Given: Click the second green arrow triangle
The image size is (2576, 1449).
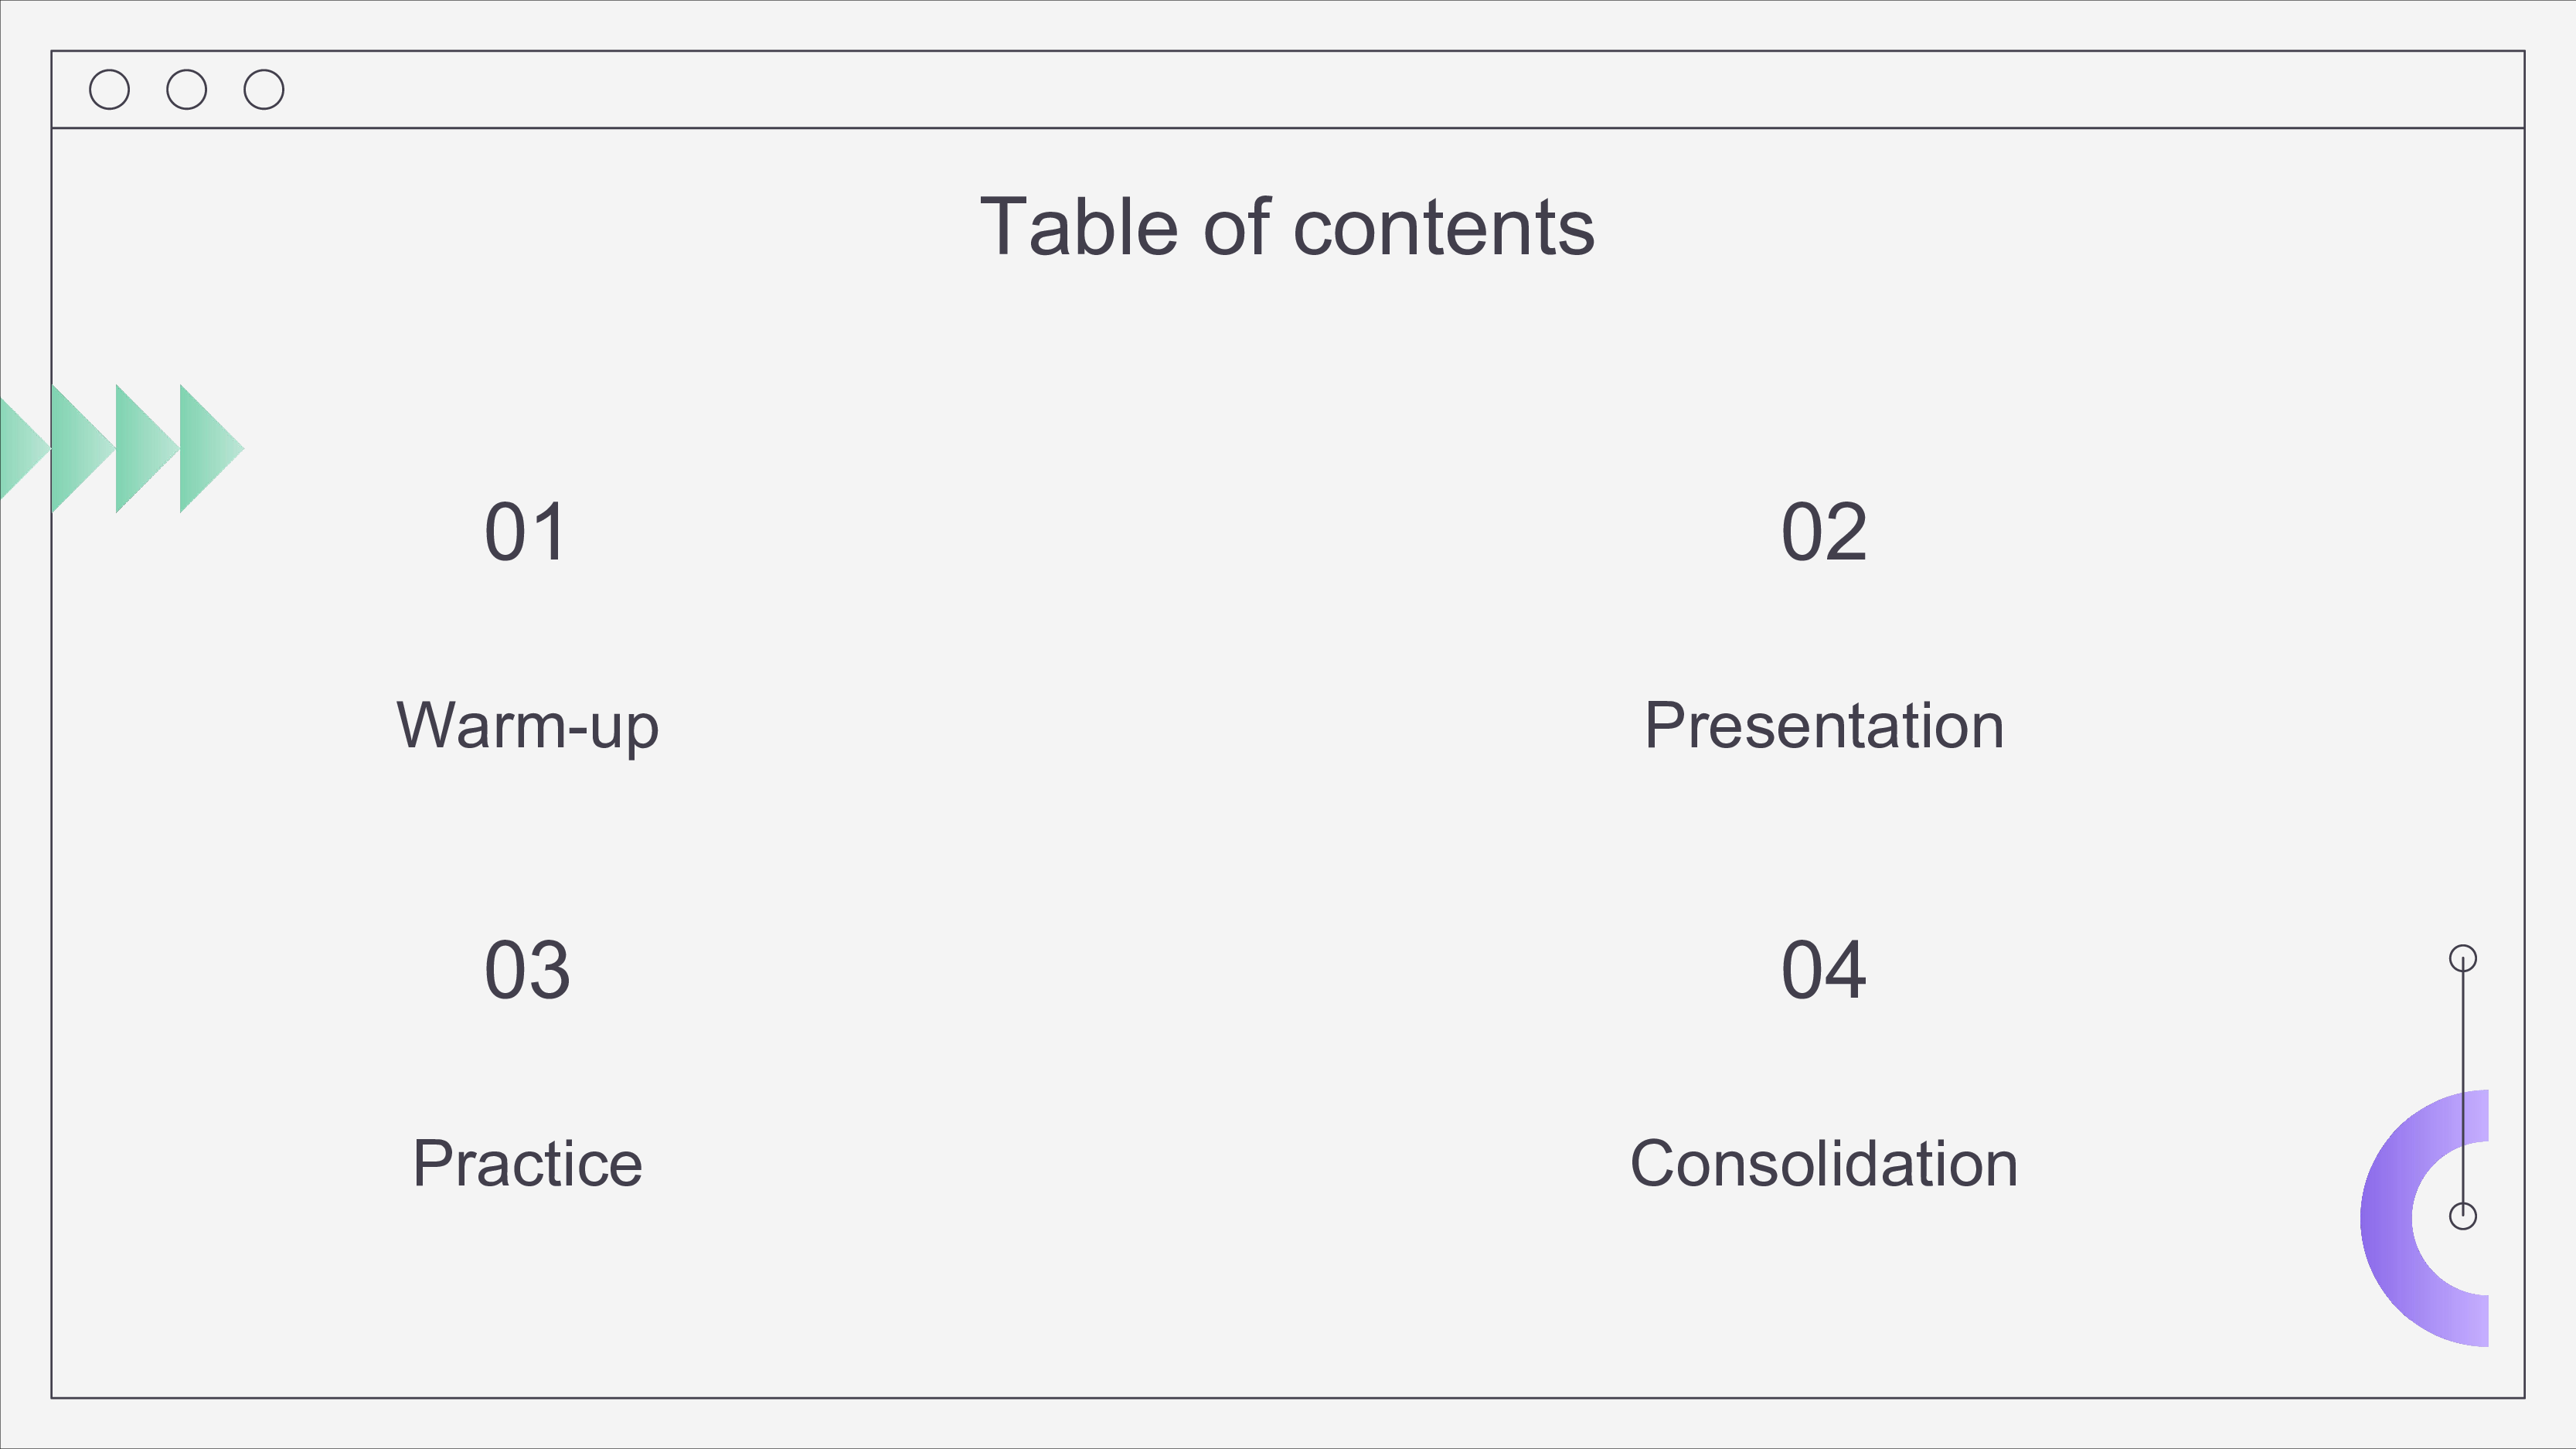Looking at the screenshot, I should (x=83, y=448).
